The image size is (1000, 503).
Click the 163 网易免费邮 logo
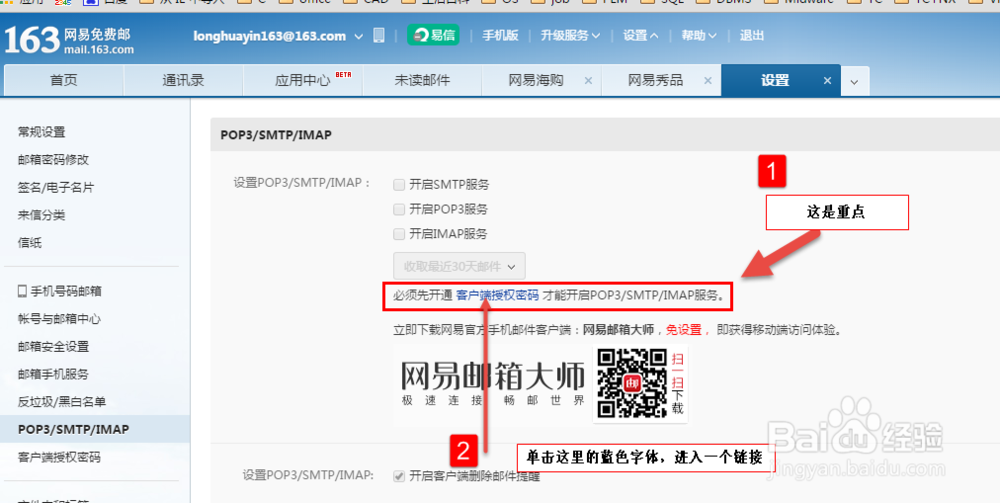[x=70, y=40]
